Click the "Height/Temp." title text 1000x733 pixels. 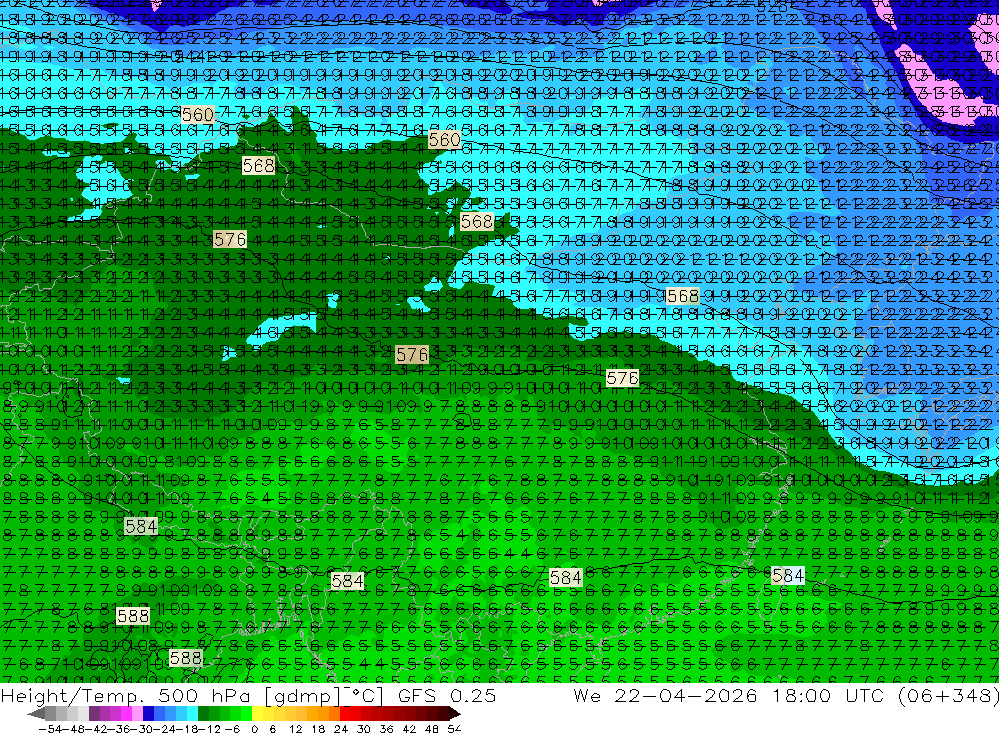(x=70, y=695)
